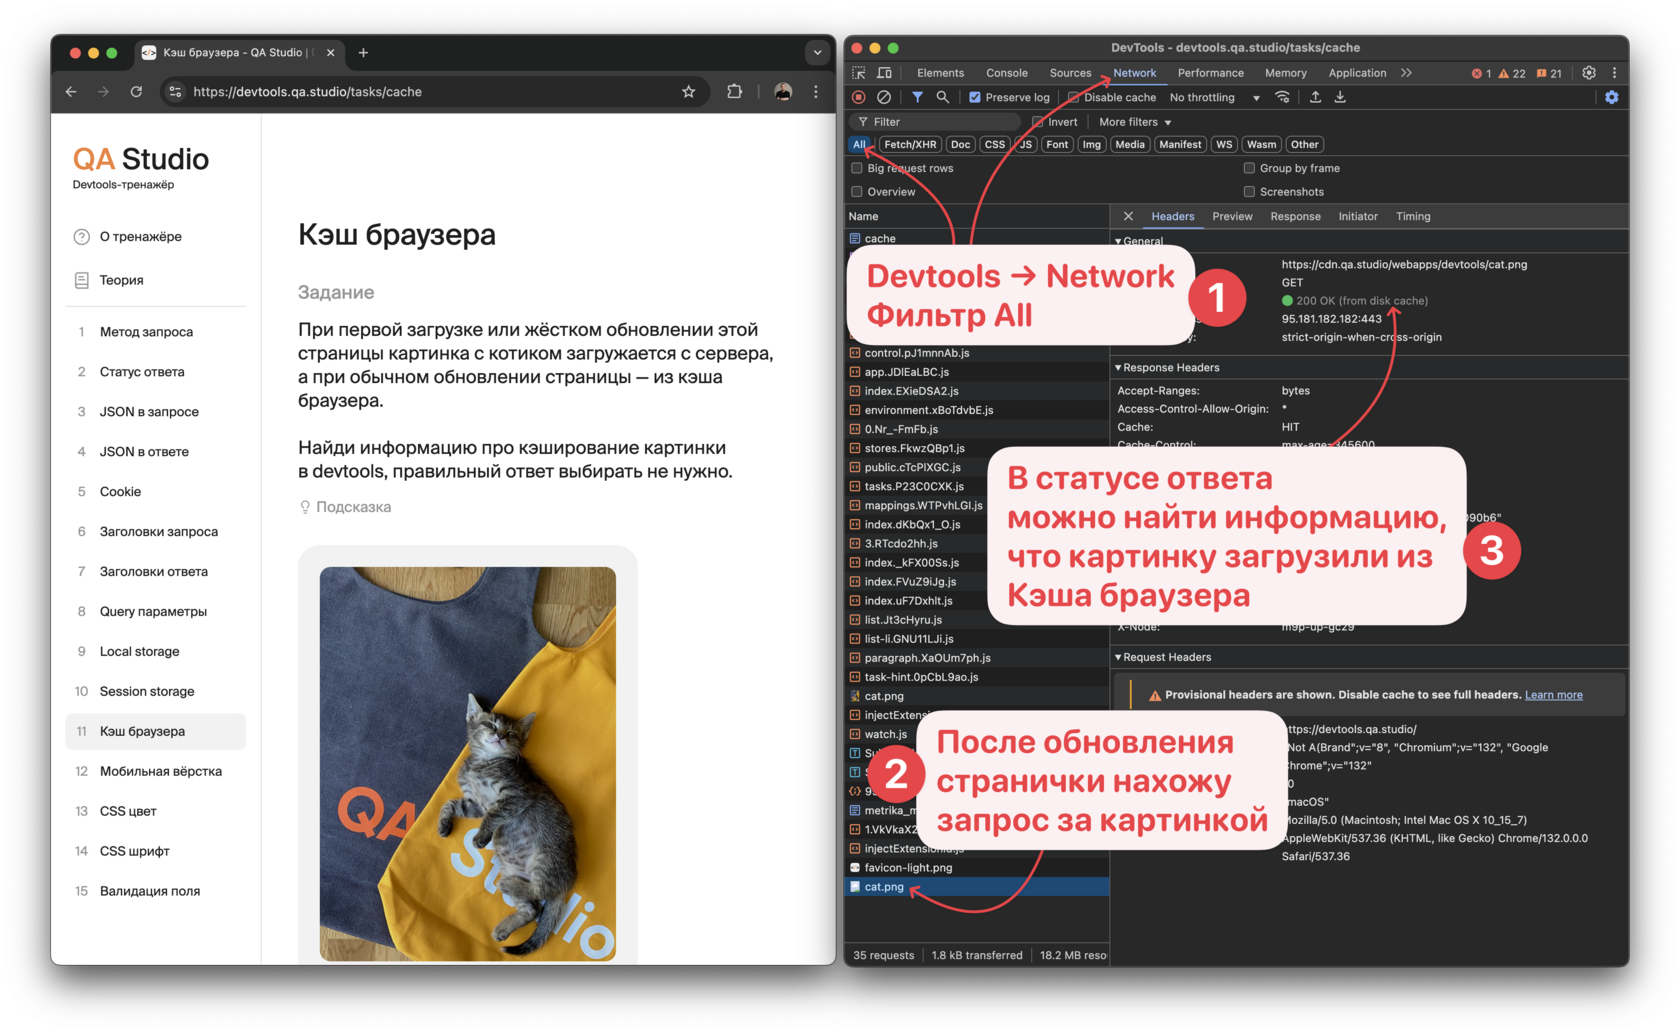Switch to the Elements tab

point(940,73)
